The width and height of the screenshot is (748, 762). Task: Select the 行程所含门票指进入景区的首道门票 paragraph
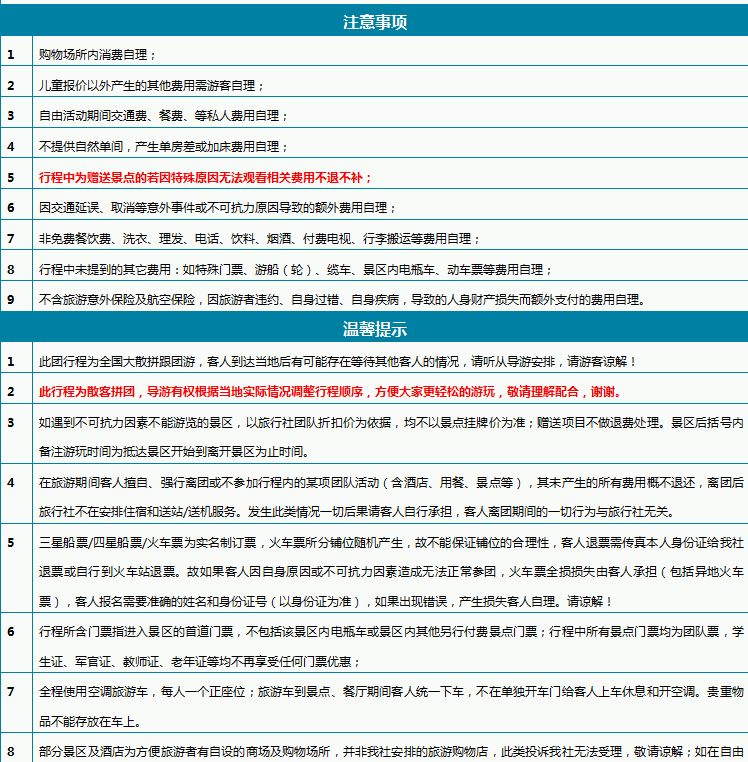[x=390, y=645]
